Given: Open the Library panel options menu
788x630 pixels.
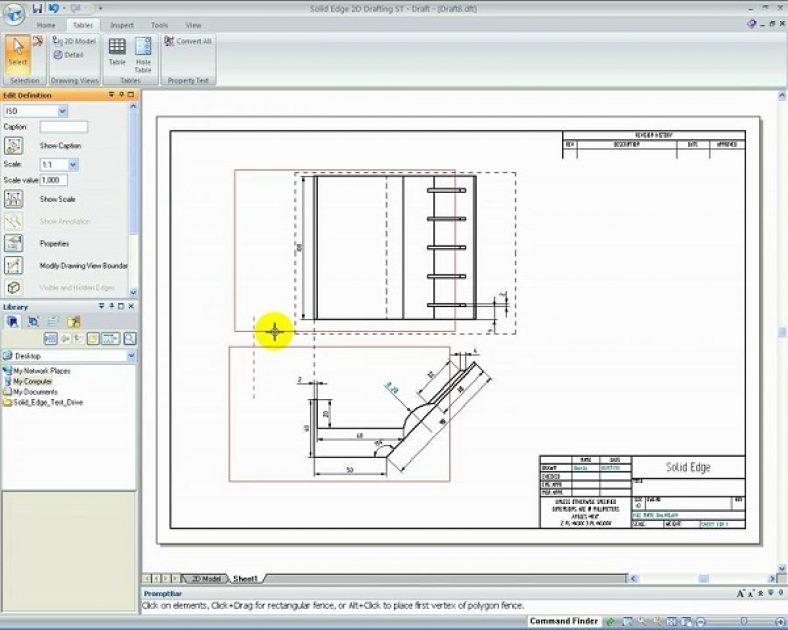Looking at the screenshot, I should (x=102, y=306).
